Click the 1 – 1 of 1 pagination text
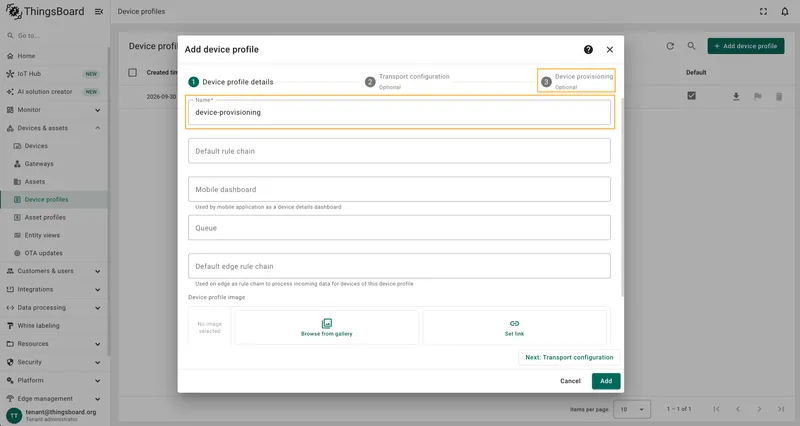This screenshot has height=426, width=800. (x=679, y=409)
